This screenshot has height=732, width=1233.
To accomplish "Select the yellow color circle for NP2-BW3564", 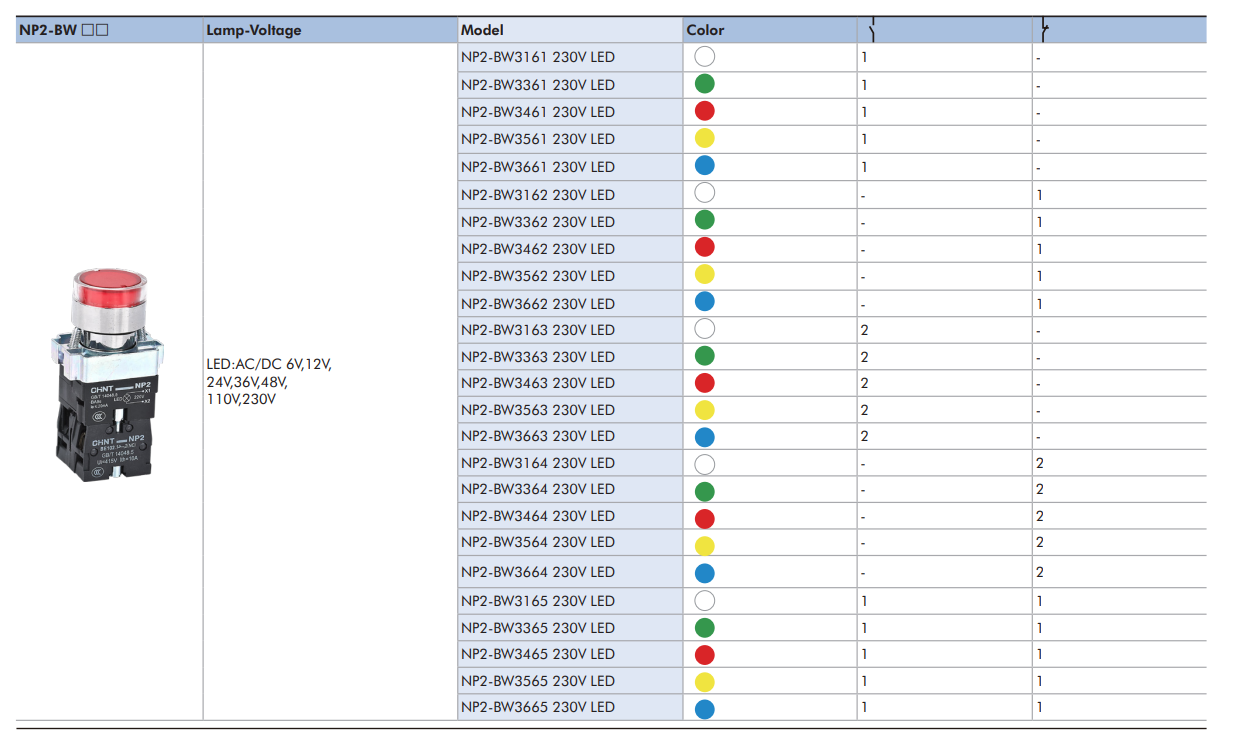I will click(x=705, y=545).
